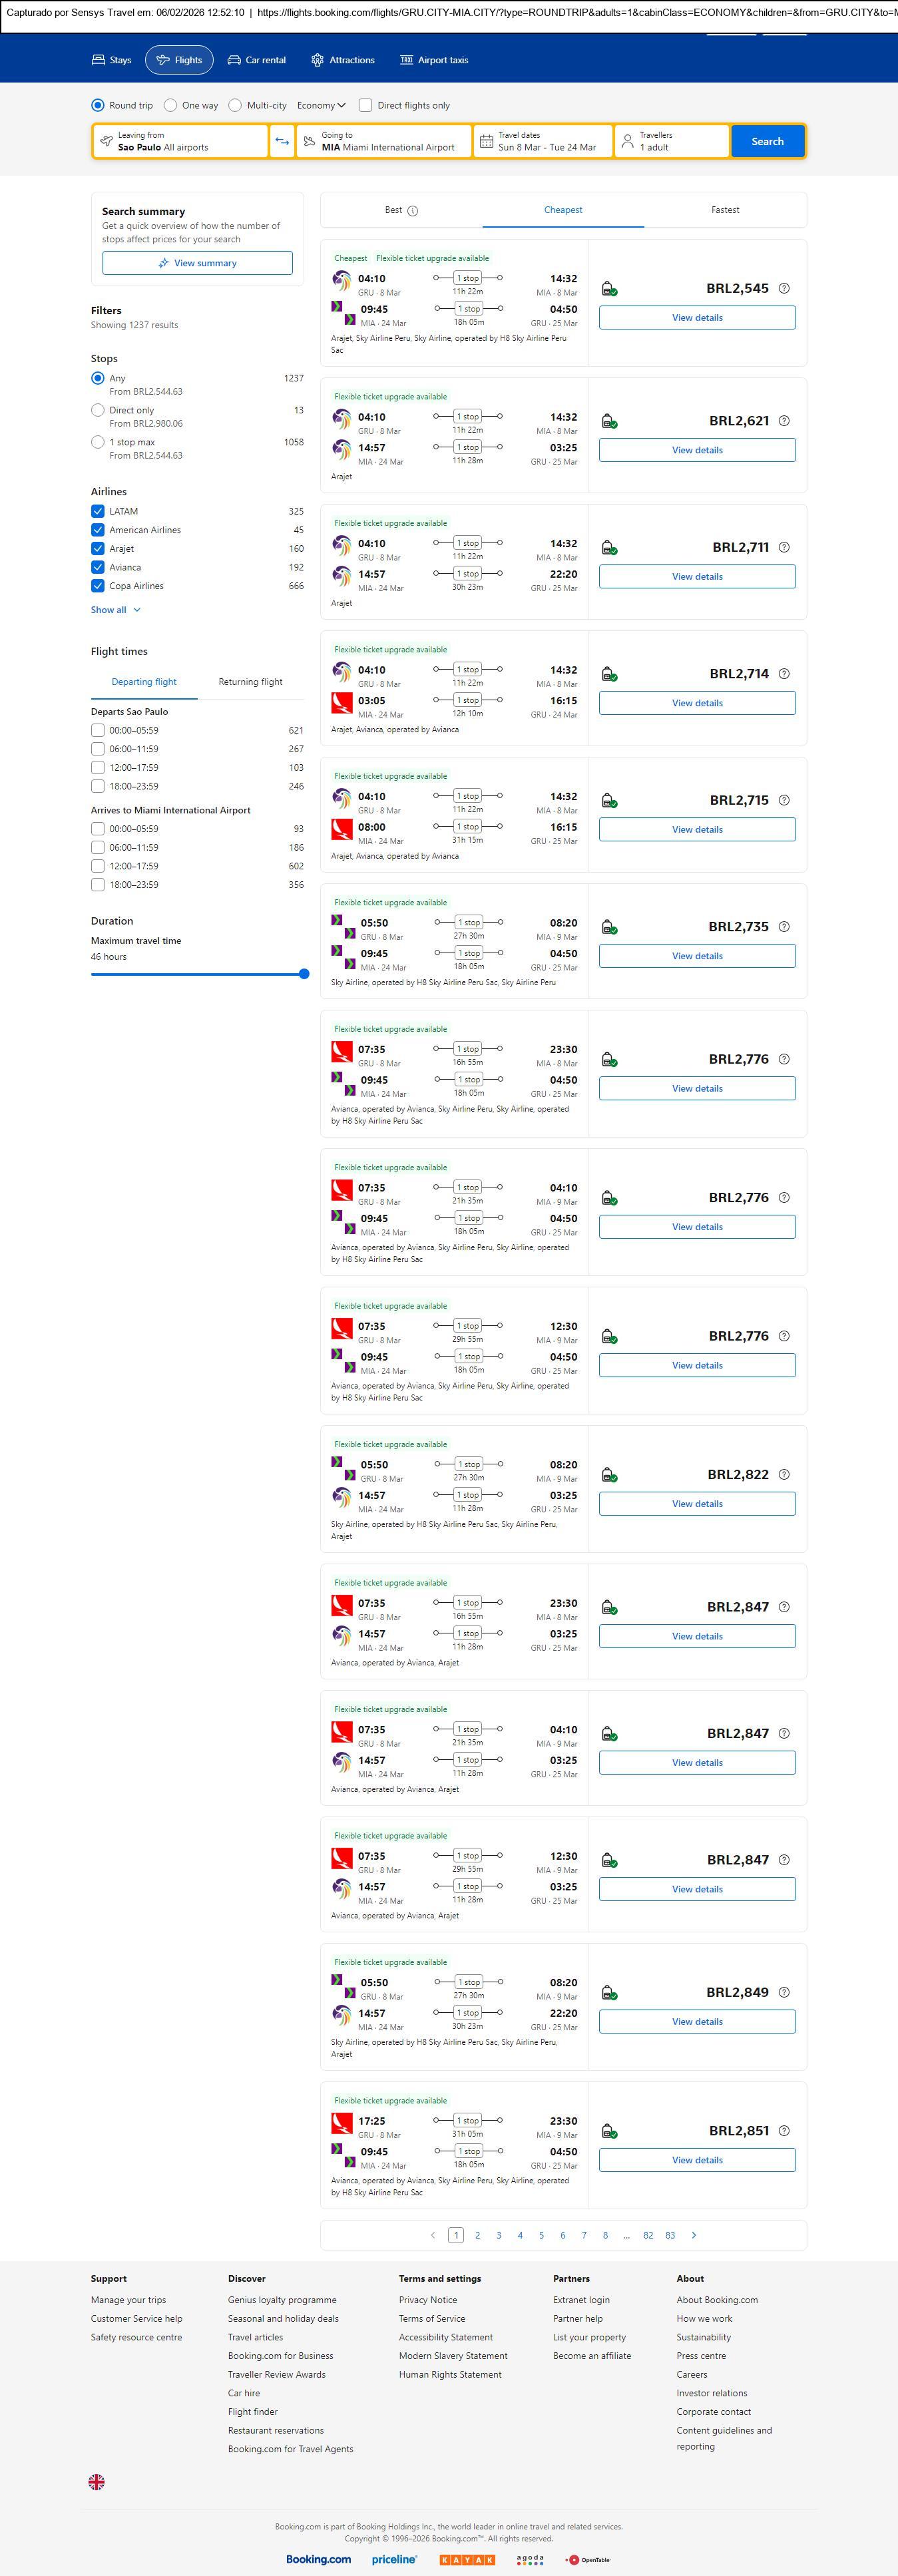Click the Travel dates field
898x2576 pixels.
click(543, 141)
